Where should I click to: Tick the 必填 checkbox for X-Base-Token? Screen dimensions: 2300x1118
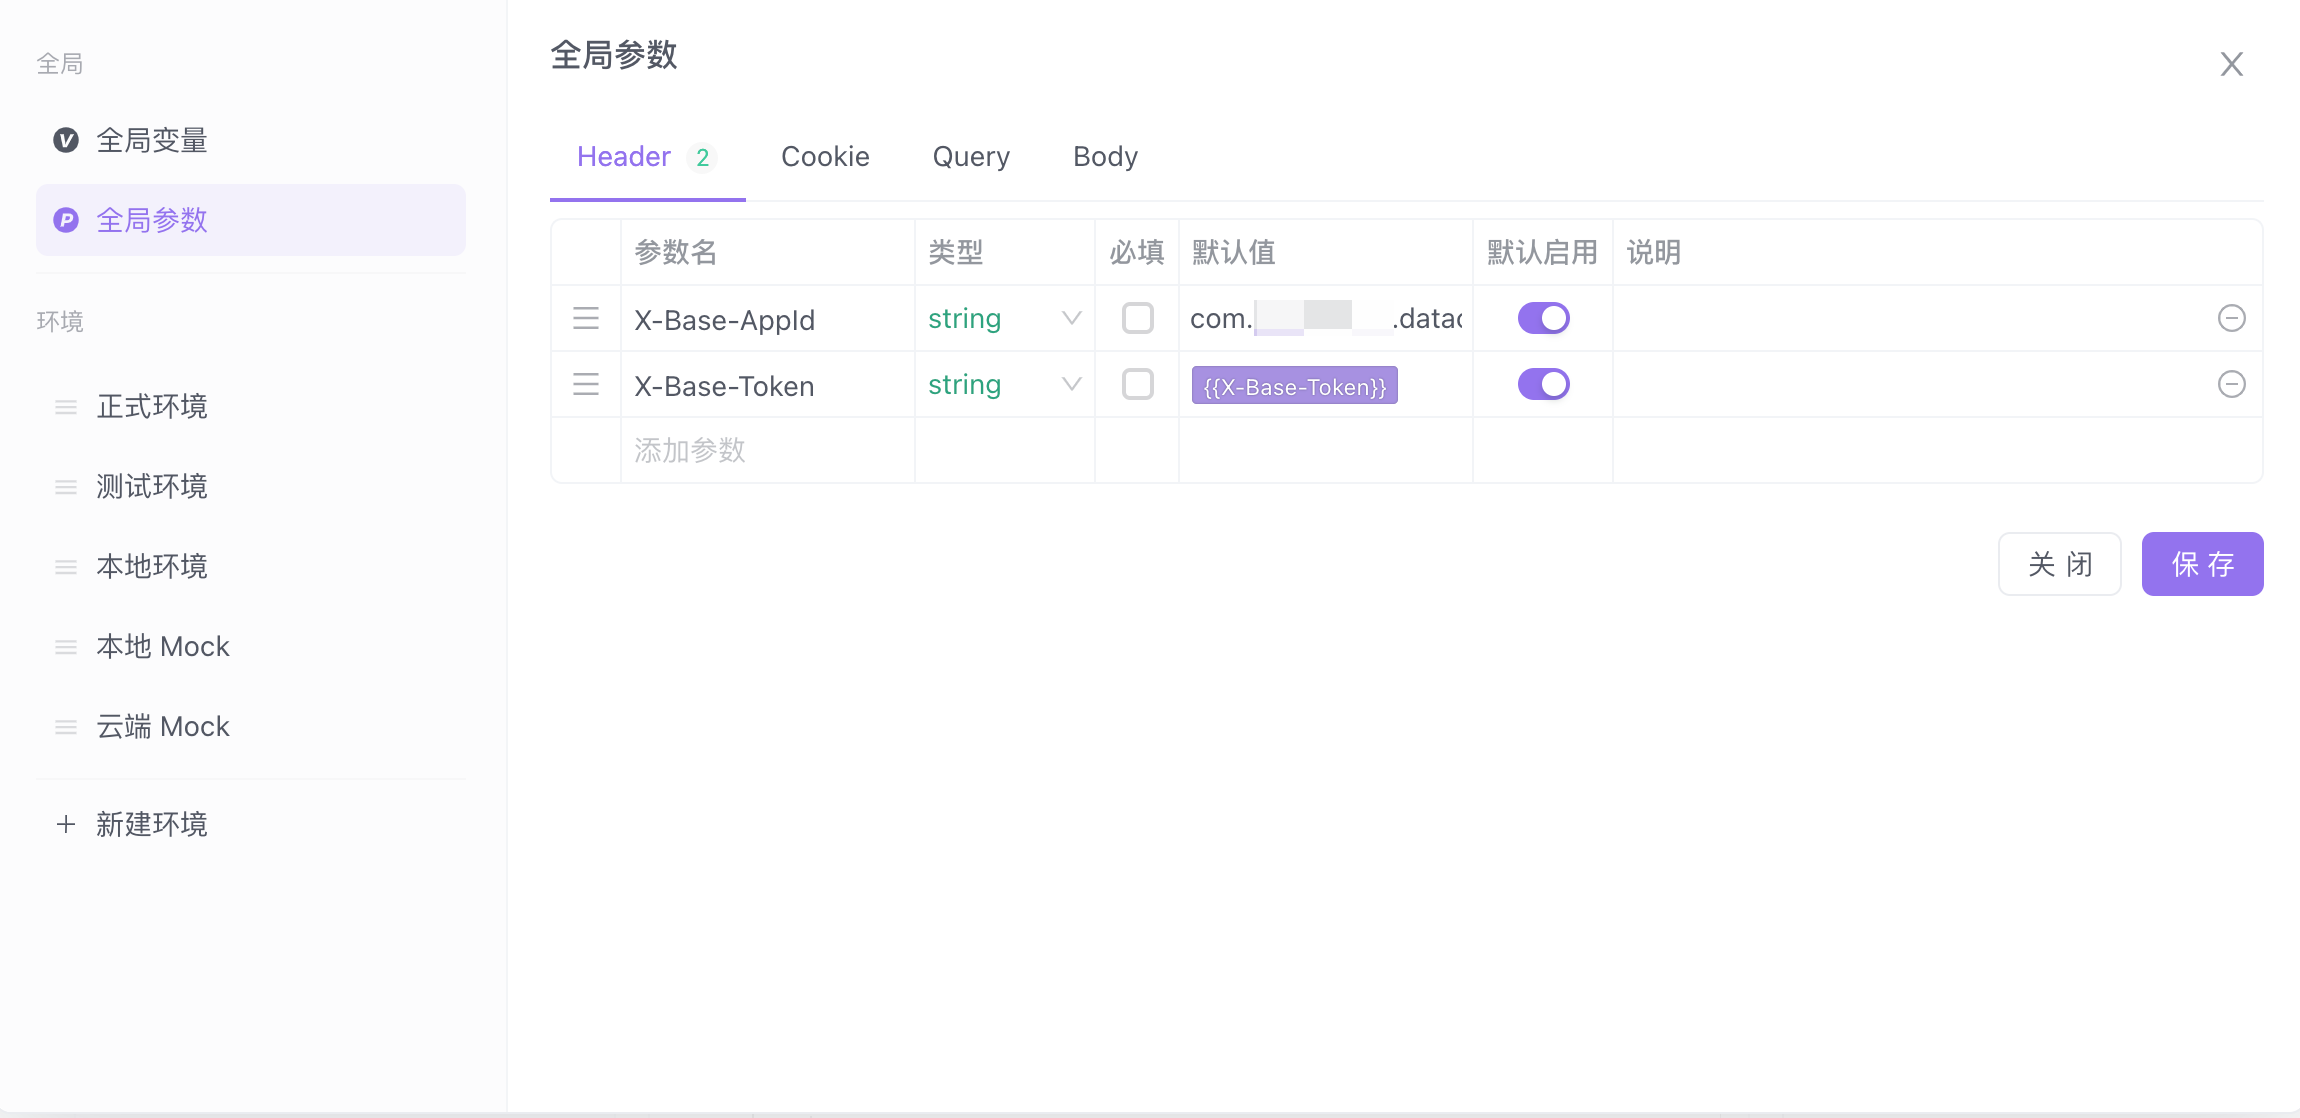[1137, 384]
